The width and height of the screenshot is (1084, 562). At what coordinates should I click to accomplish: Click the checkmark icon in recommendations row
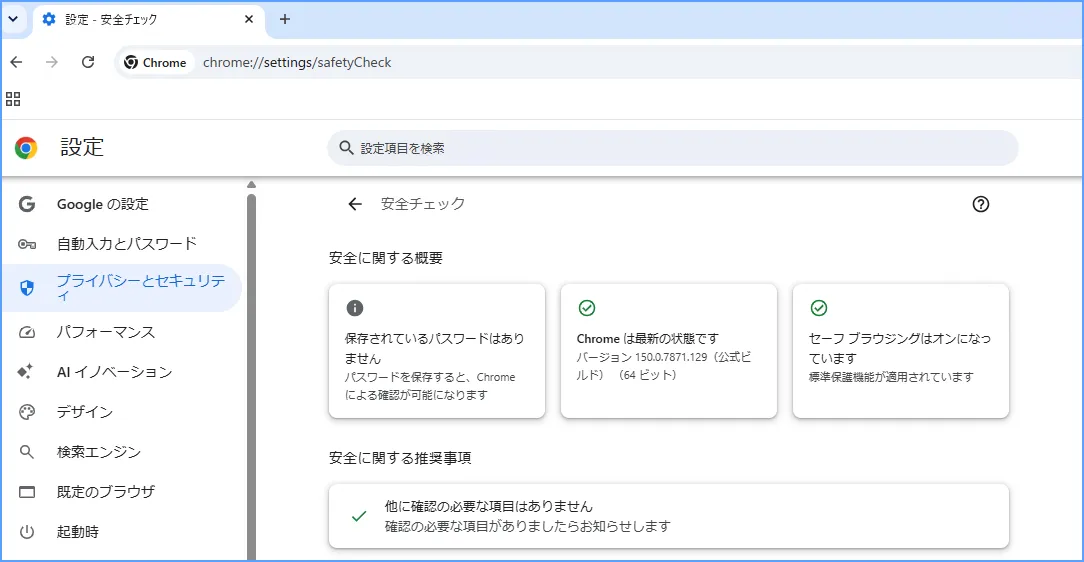(359, 516)
